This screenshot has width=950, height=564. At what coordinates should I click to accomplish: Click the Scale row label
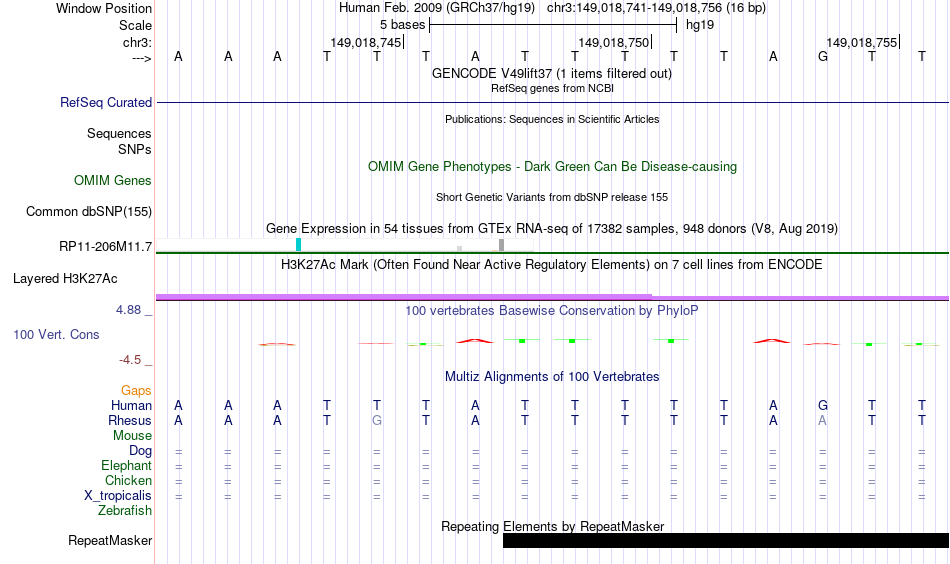coord(135,25)
